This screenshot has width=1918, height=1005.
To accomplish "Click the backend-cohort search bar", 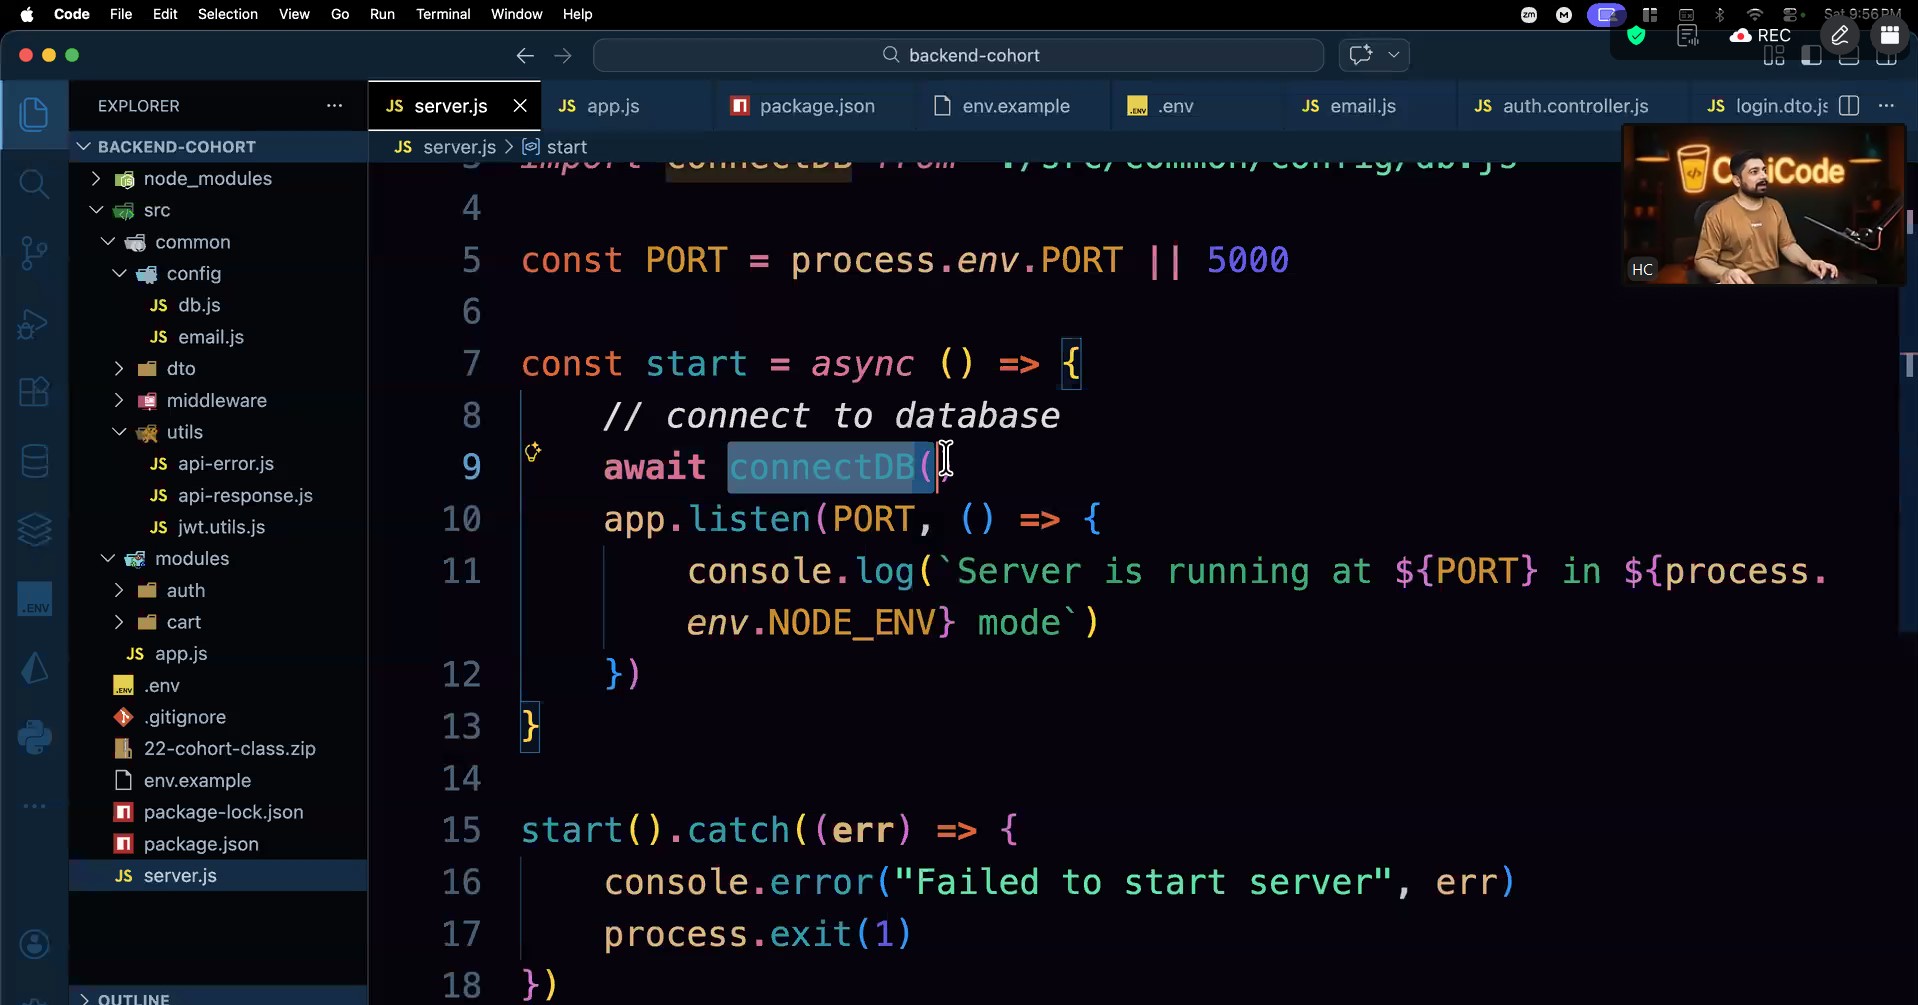I will 958,56.
